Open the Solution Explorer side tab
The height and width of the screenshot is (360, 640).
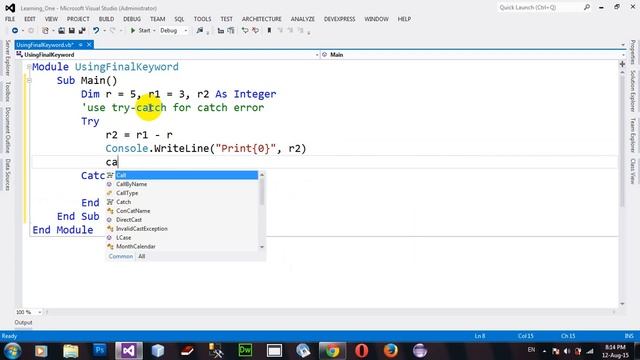point(632,91)
